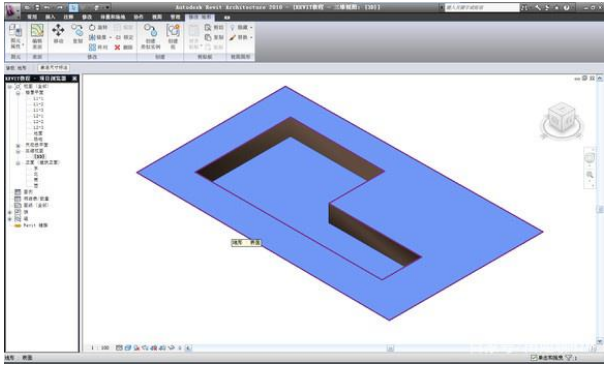Click the options bar dimension button

pyautogui.click(x=54, y=68)
